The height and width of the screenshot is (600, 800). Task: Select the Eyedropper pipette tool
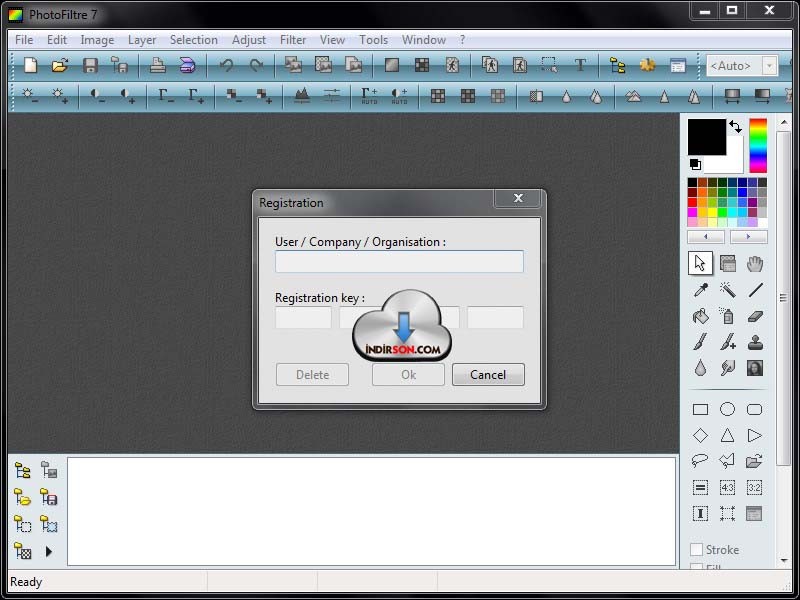coord(701,290)
